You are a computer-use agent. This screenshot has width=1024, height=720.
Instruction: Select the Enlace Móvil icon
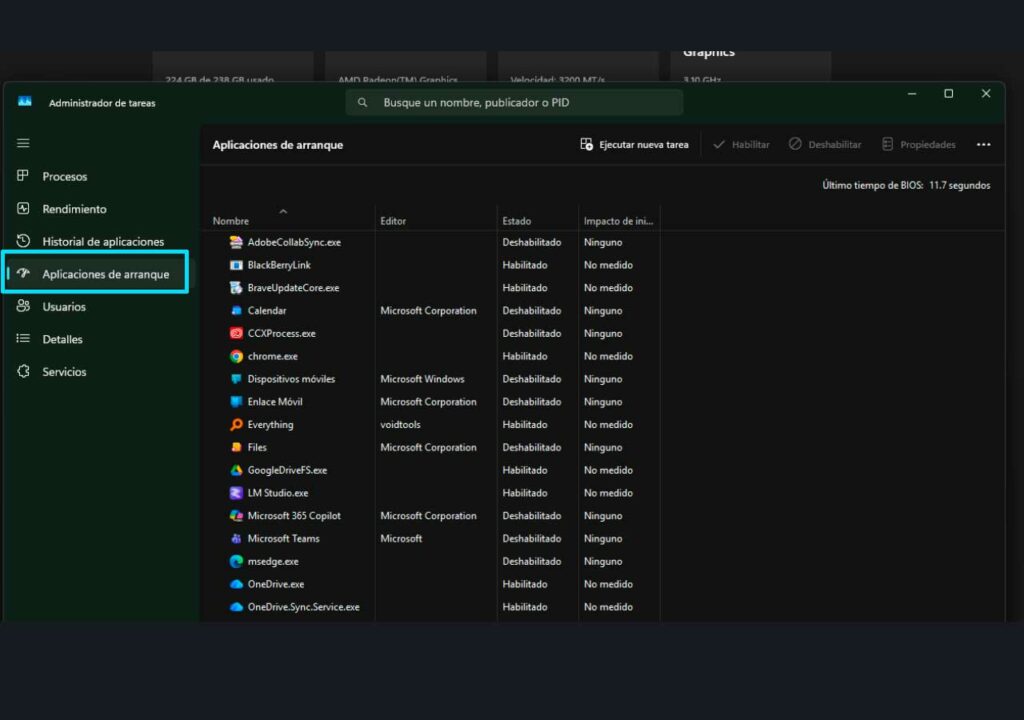click(236, 402)
